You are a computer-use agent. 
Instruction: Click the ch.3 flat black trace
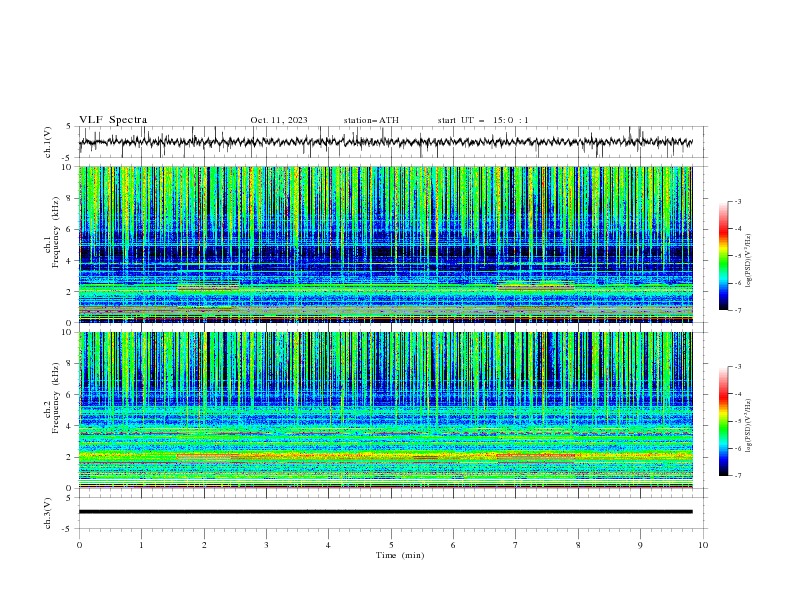[x=385, y=512]
